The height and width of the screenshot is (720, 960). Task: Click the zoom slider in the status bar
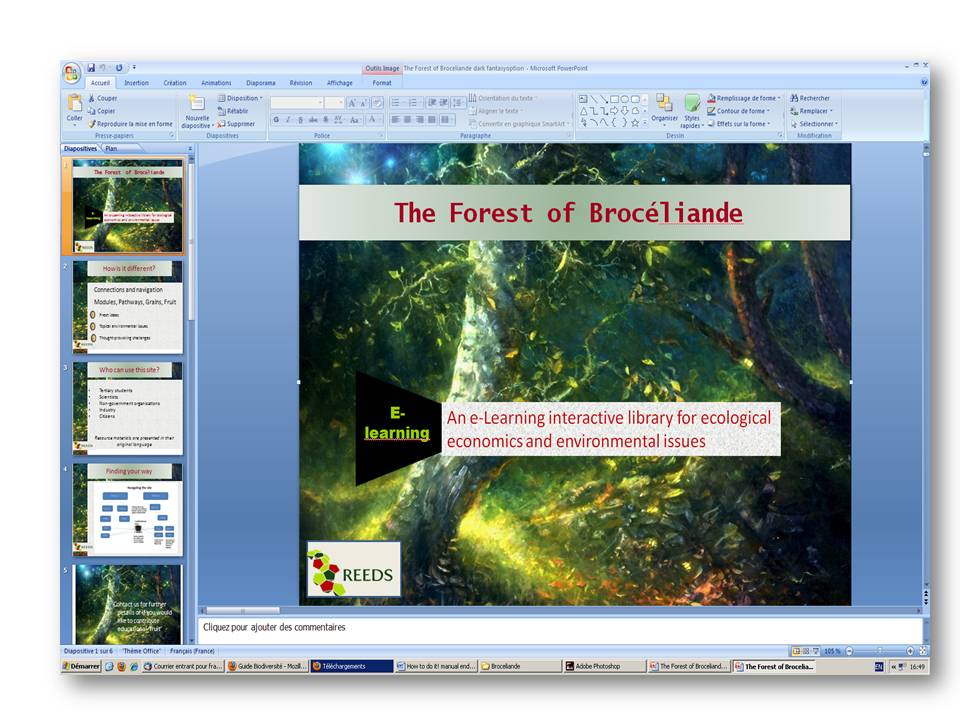pos(879,651)
